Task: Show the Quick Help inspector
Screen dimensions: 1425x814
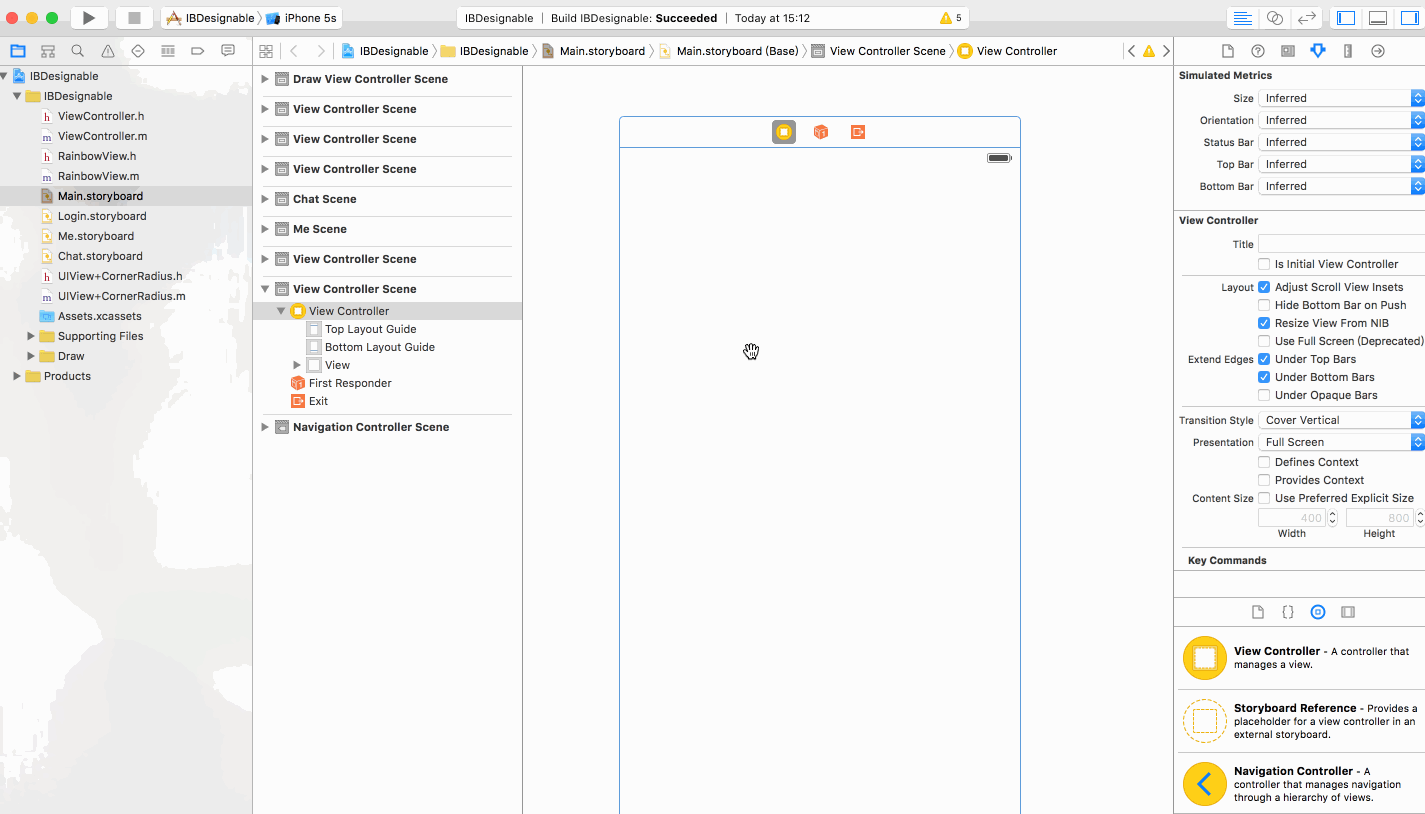Action: point(1257,51)
